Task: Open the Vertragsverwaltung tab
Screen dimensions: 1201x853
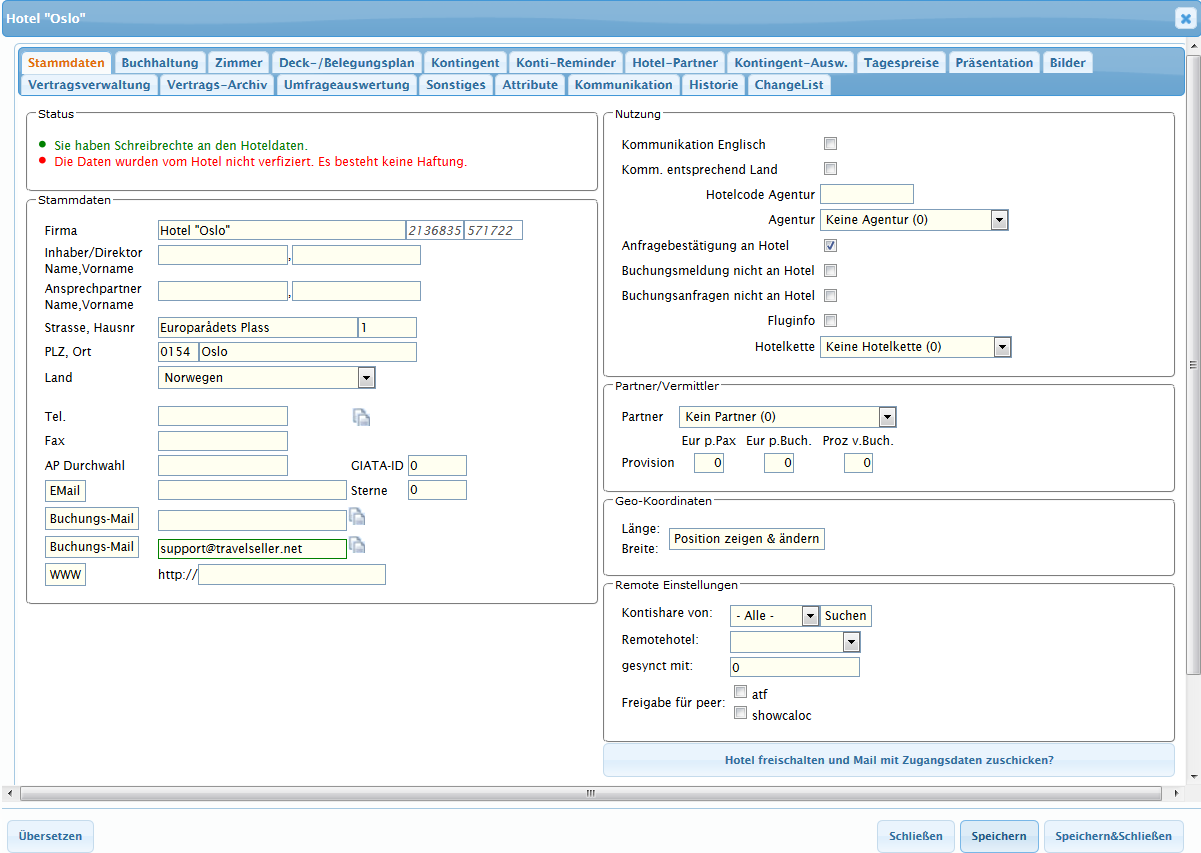Action: (89, 85)
